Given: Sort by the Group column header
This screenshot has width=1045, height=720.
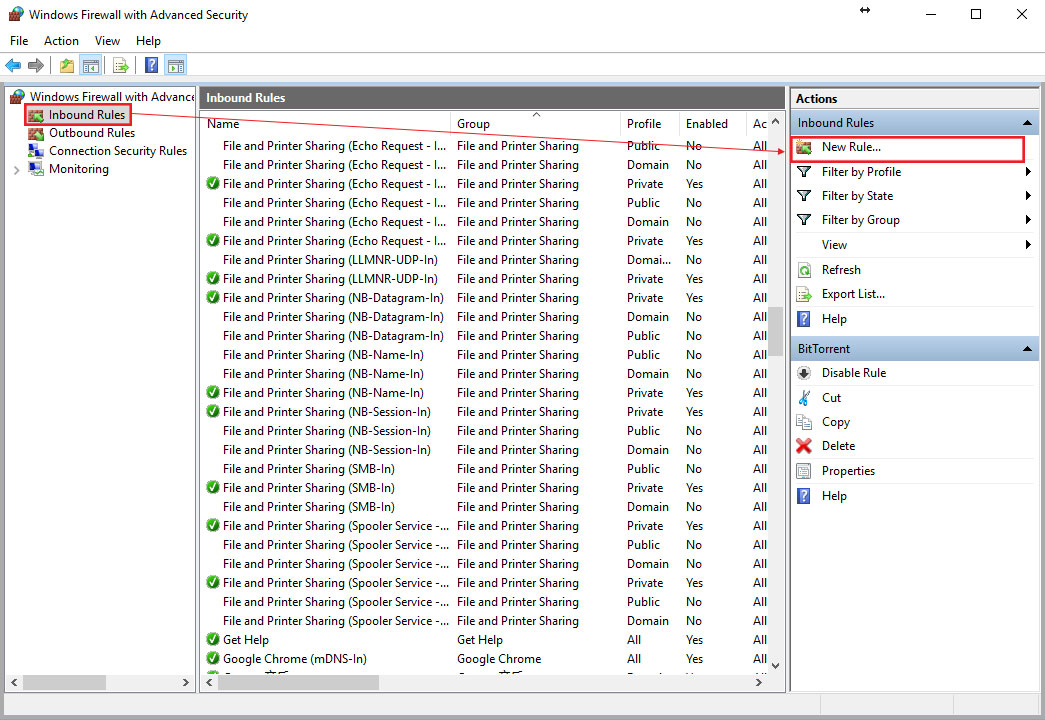Looking at the screenshot, I should tap(536, 124).
